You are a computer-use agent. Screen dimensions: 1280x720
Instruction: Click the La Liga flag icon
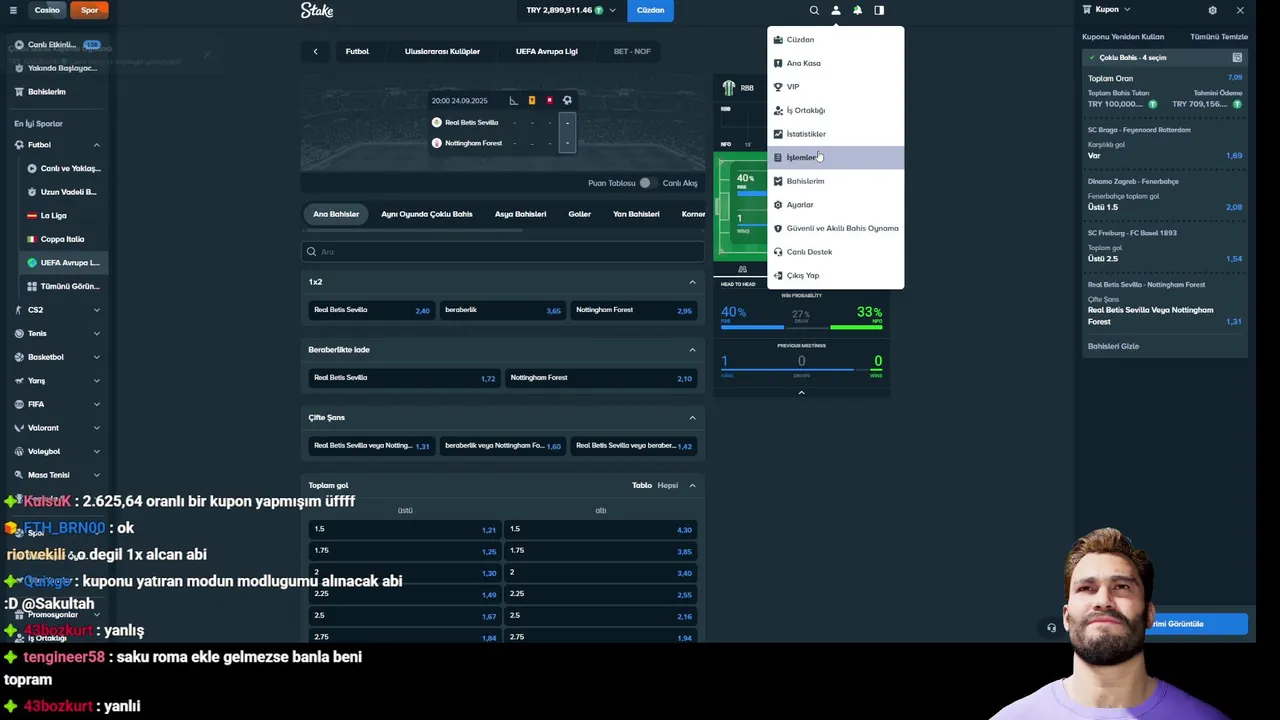[32, 215]
